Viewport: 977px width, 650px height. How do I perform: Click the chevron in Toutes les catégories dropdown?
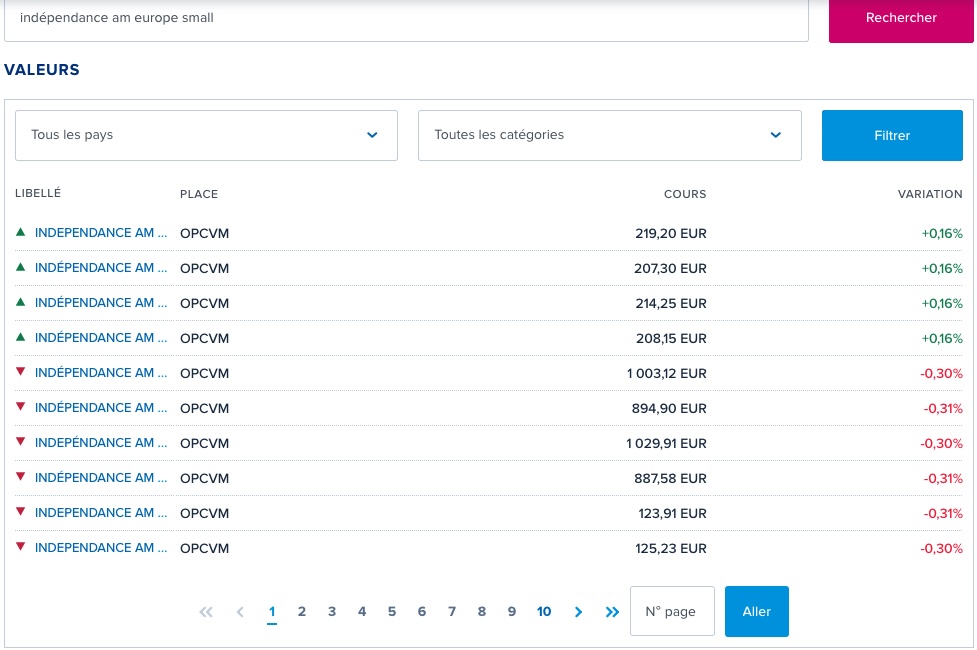[776, 135]
